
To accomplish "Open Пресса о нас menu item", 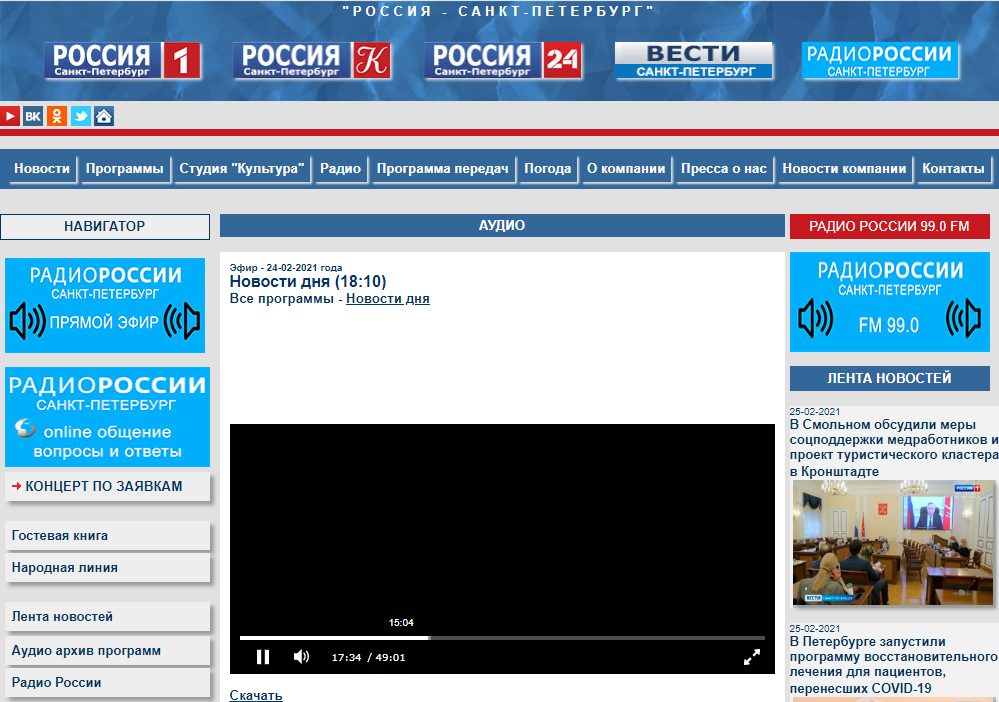I will click(724, 169).
